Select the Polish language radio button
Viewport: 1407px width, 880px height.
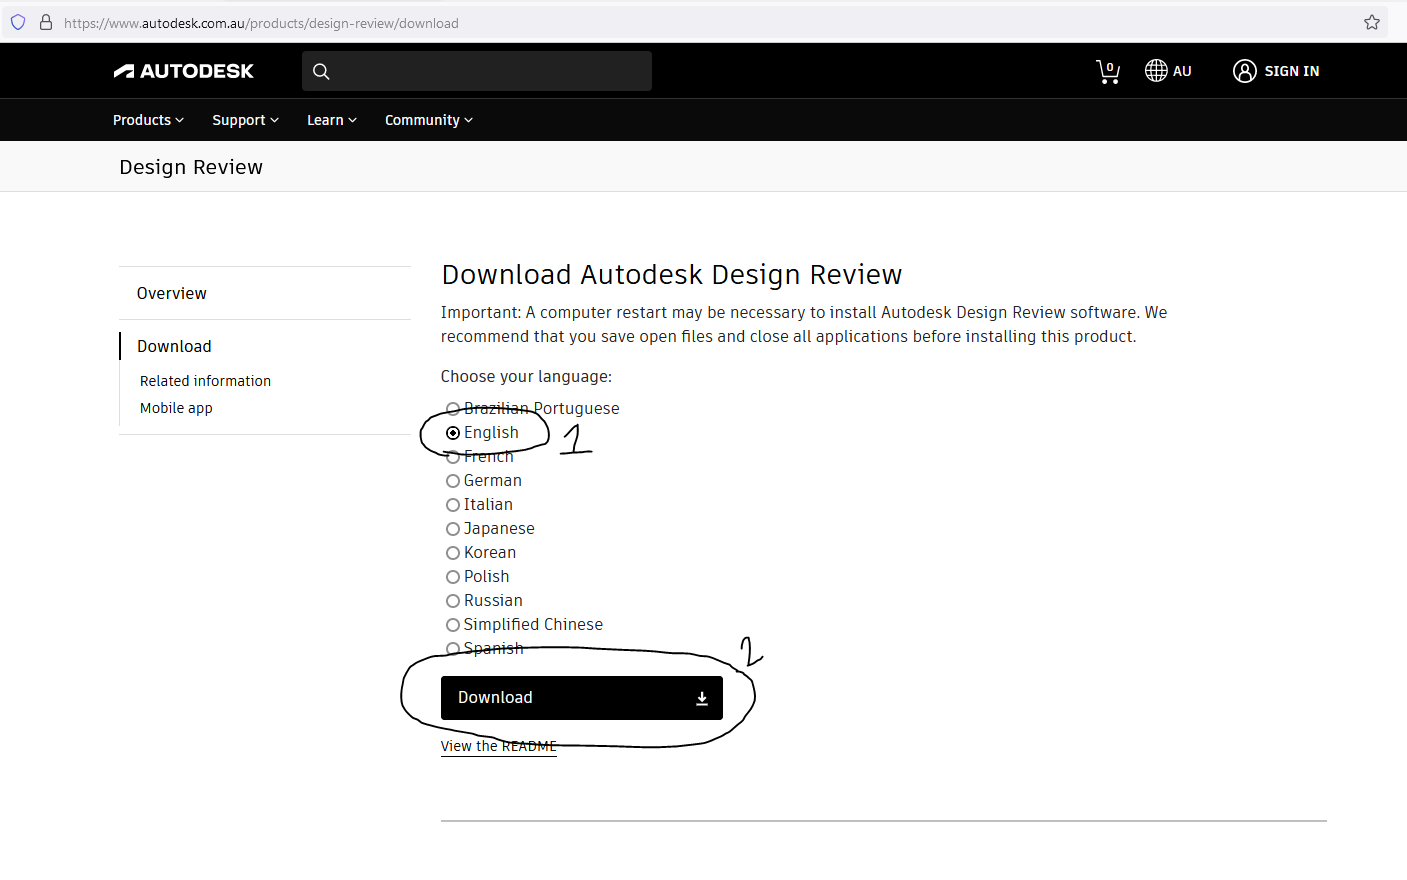pos(453,577)
